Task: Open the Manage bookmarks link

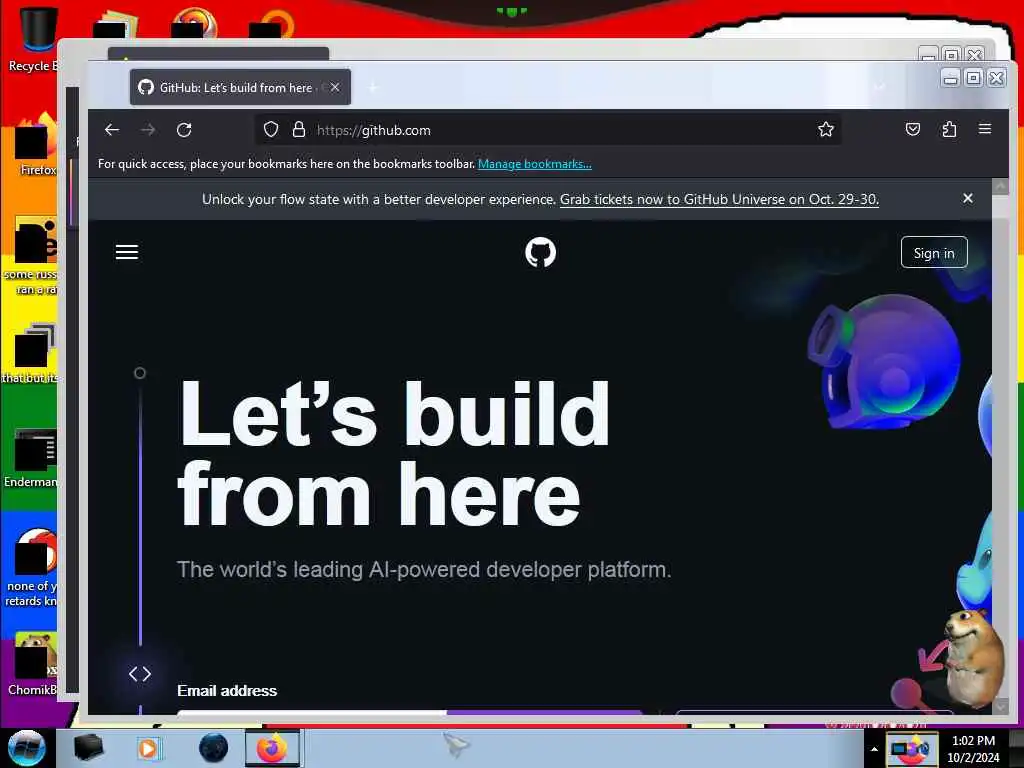Action: click(535, 164)
